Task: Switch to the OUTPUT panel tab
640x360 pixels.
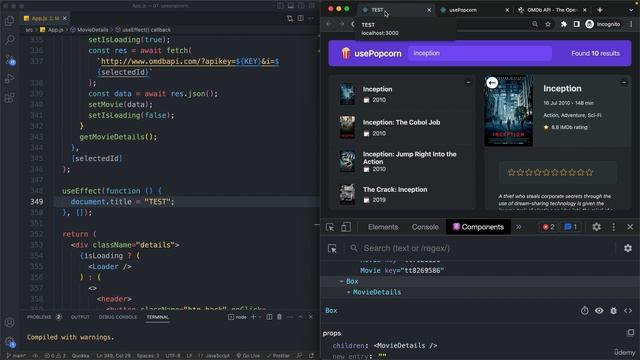Action: click(x=80, y=317)
